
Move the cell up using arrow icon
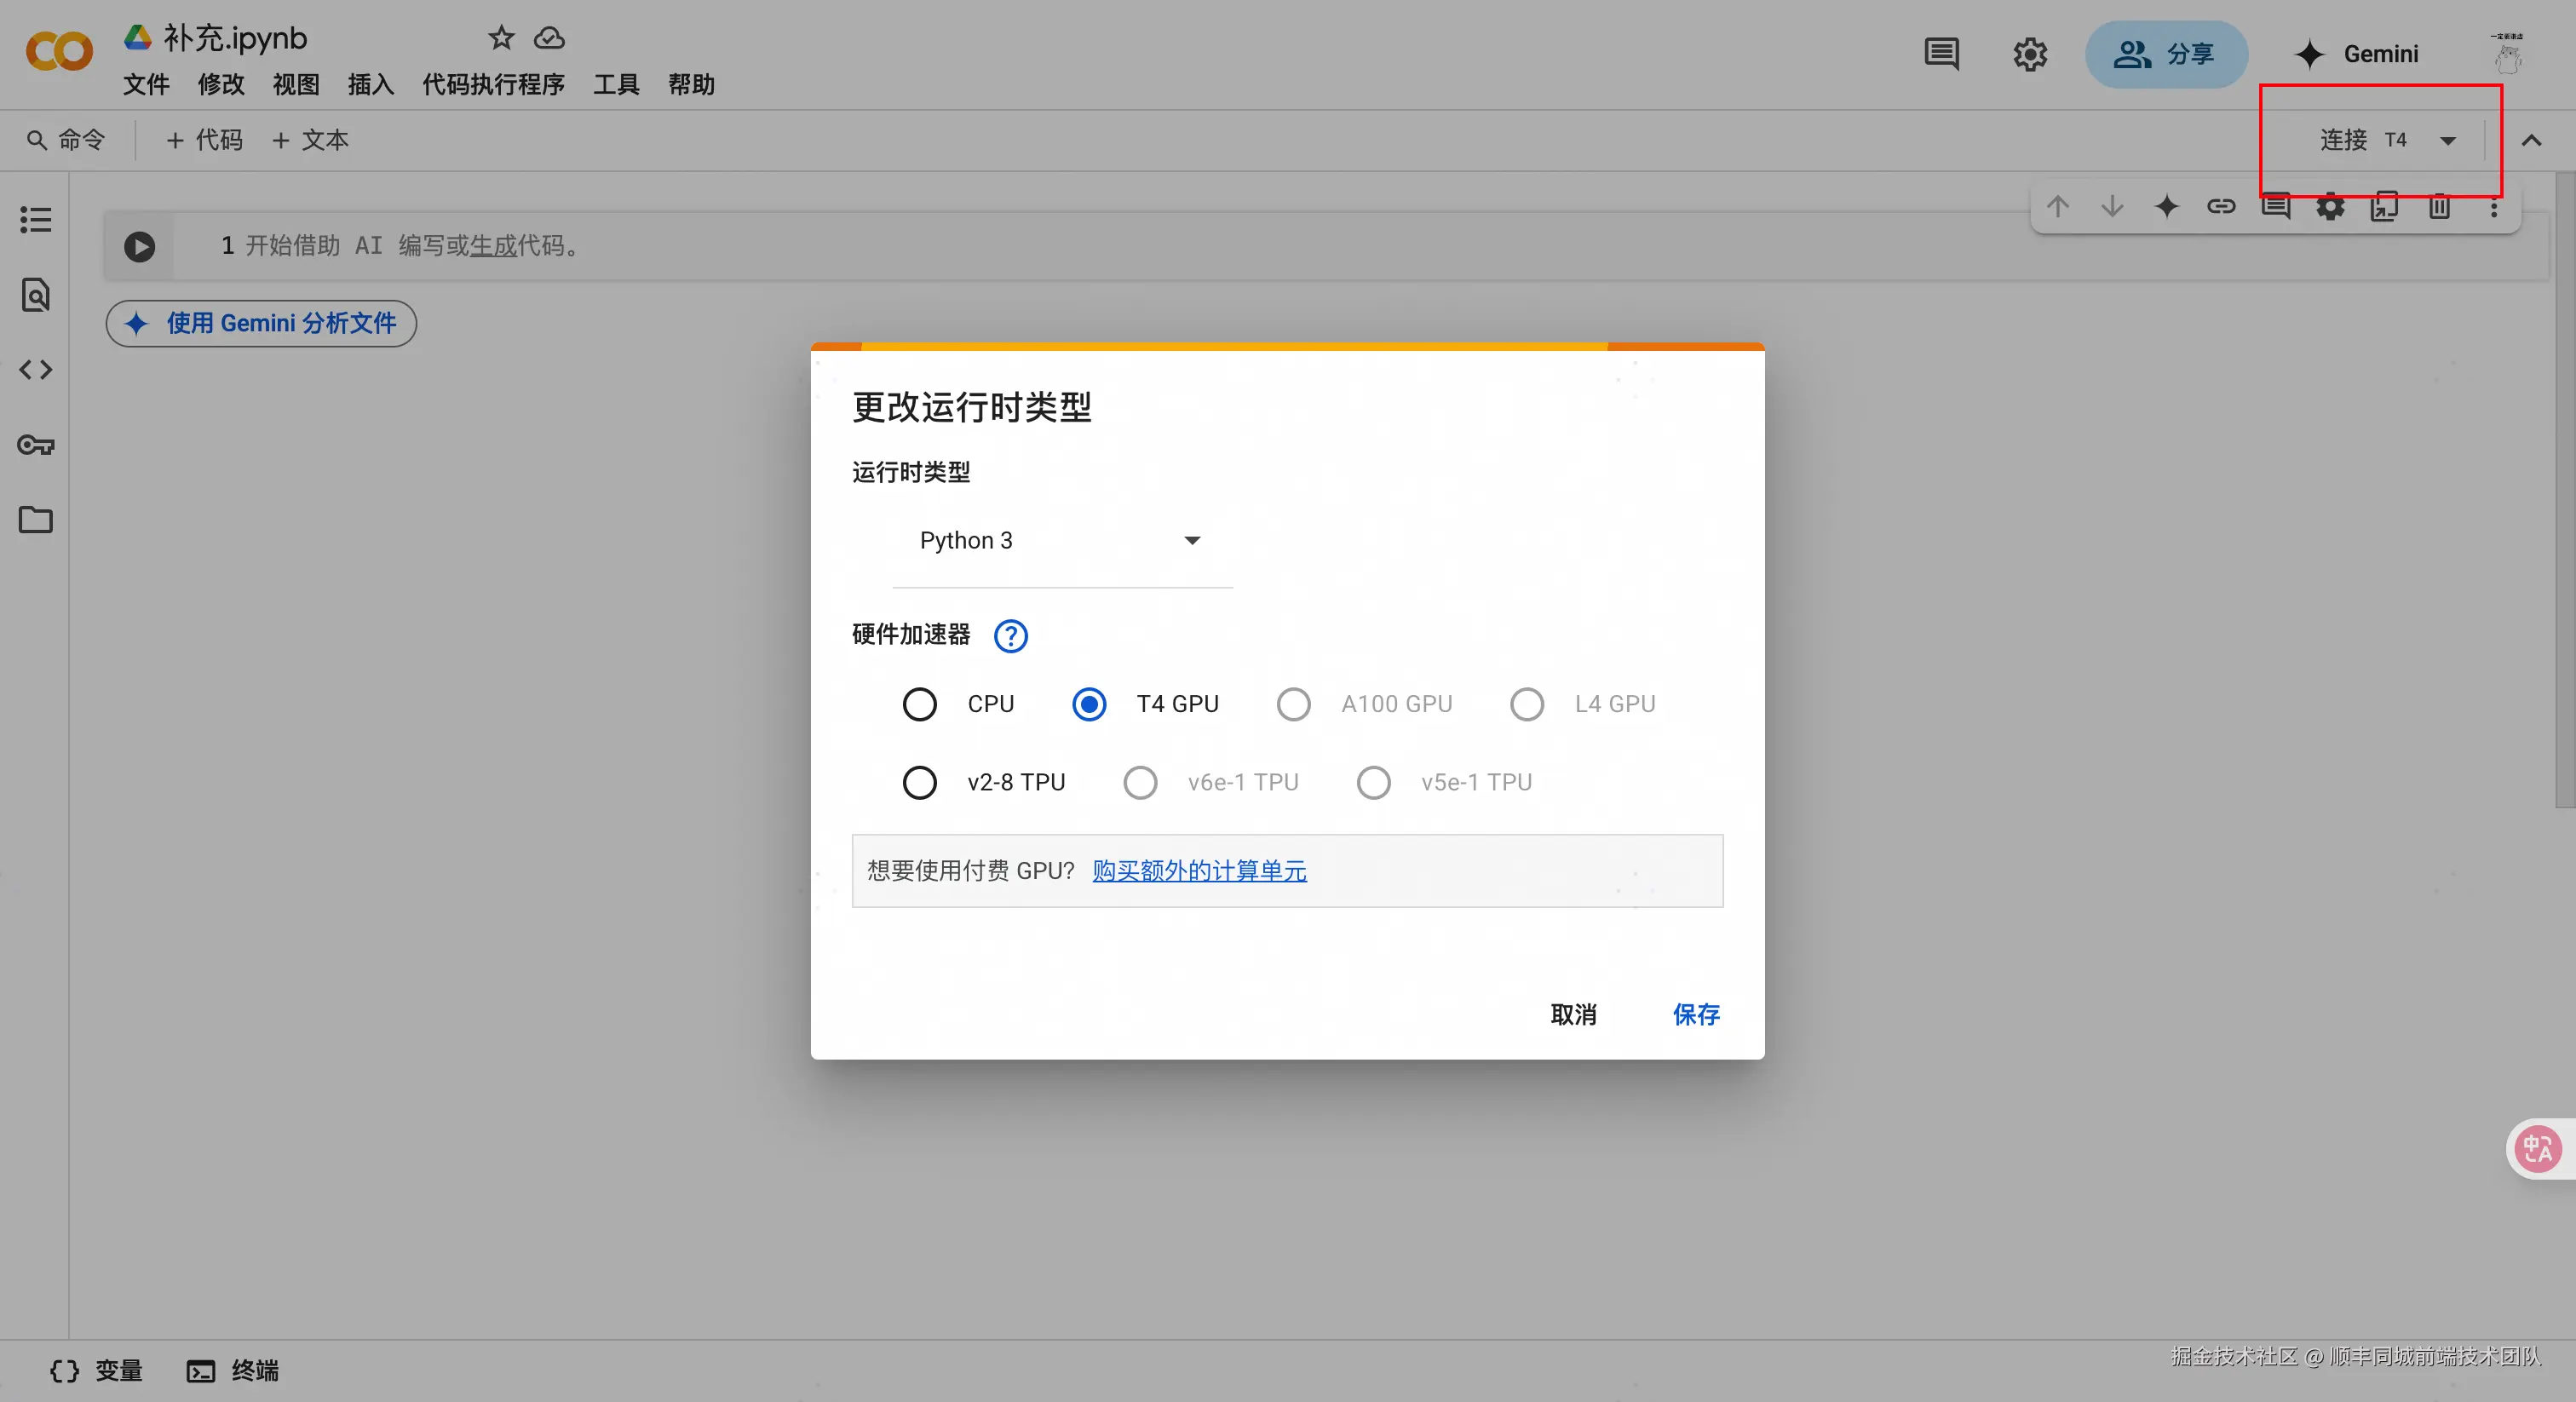(x=2058, y=207)
